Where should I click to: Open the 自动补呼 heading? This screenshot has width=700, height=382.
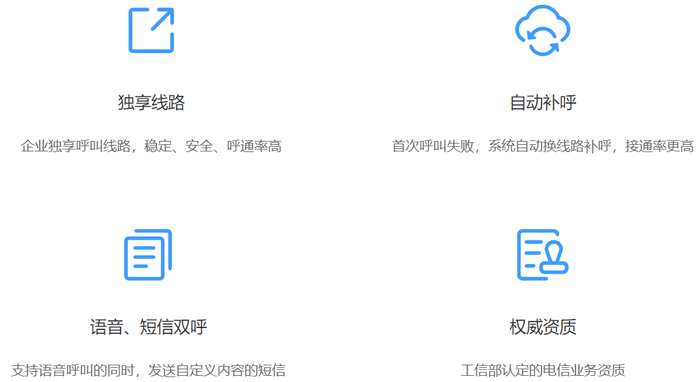(x=543, y=103)
